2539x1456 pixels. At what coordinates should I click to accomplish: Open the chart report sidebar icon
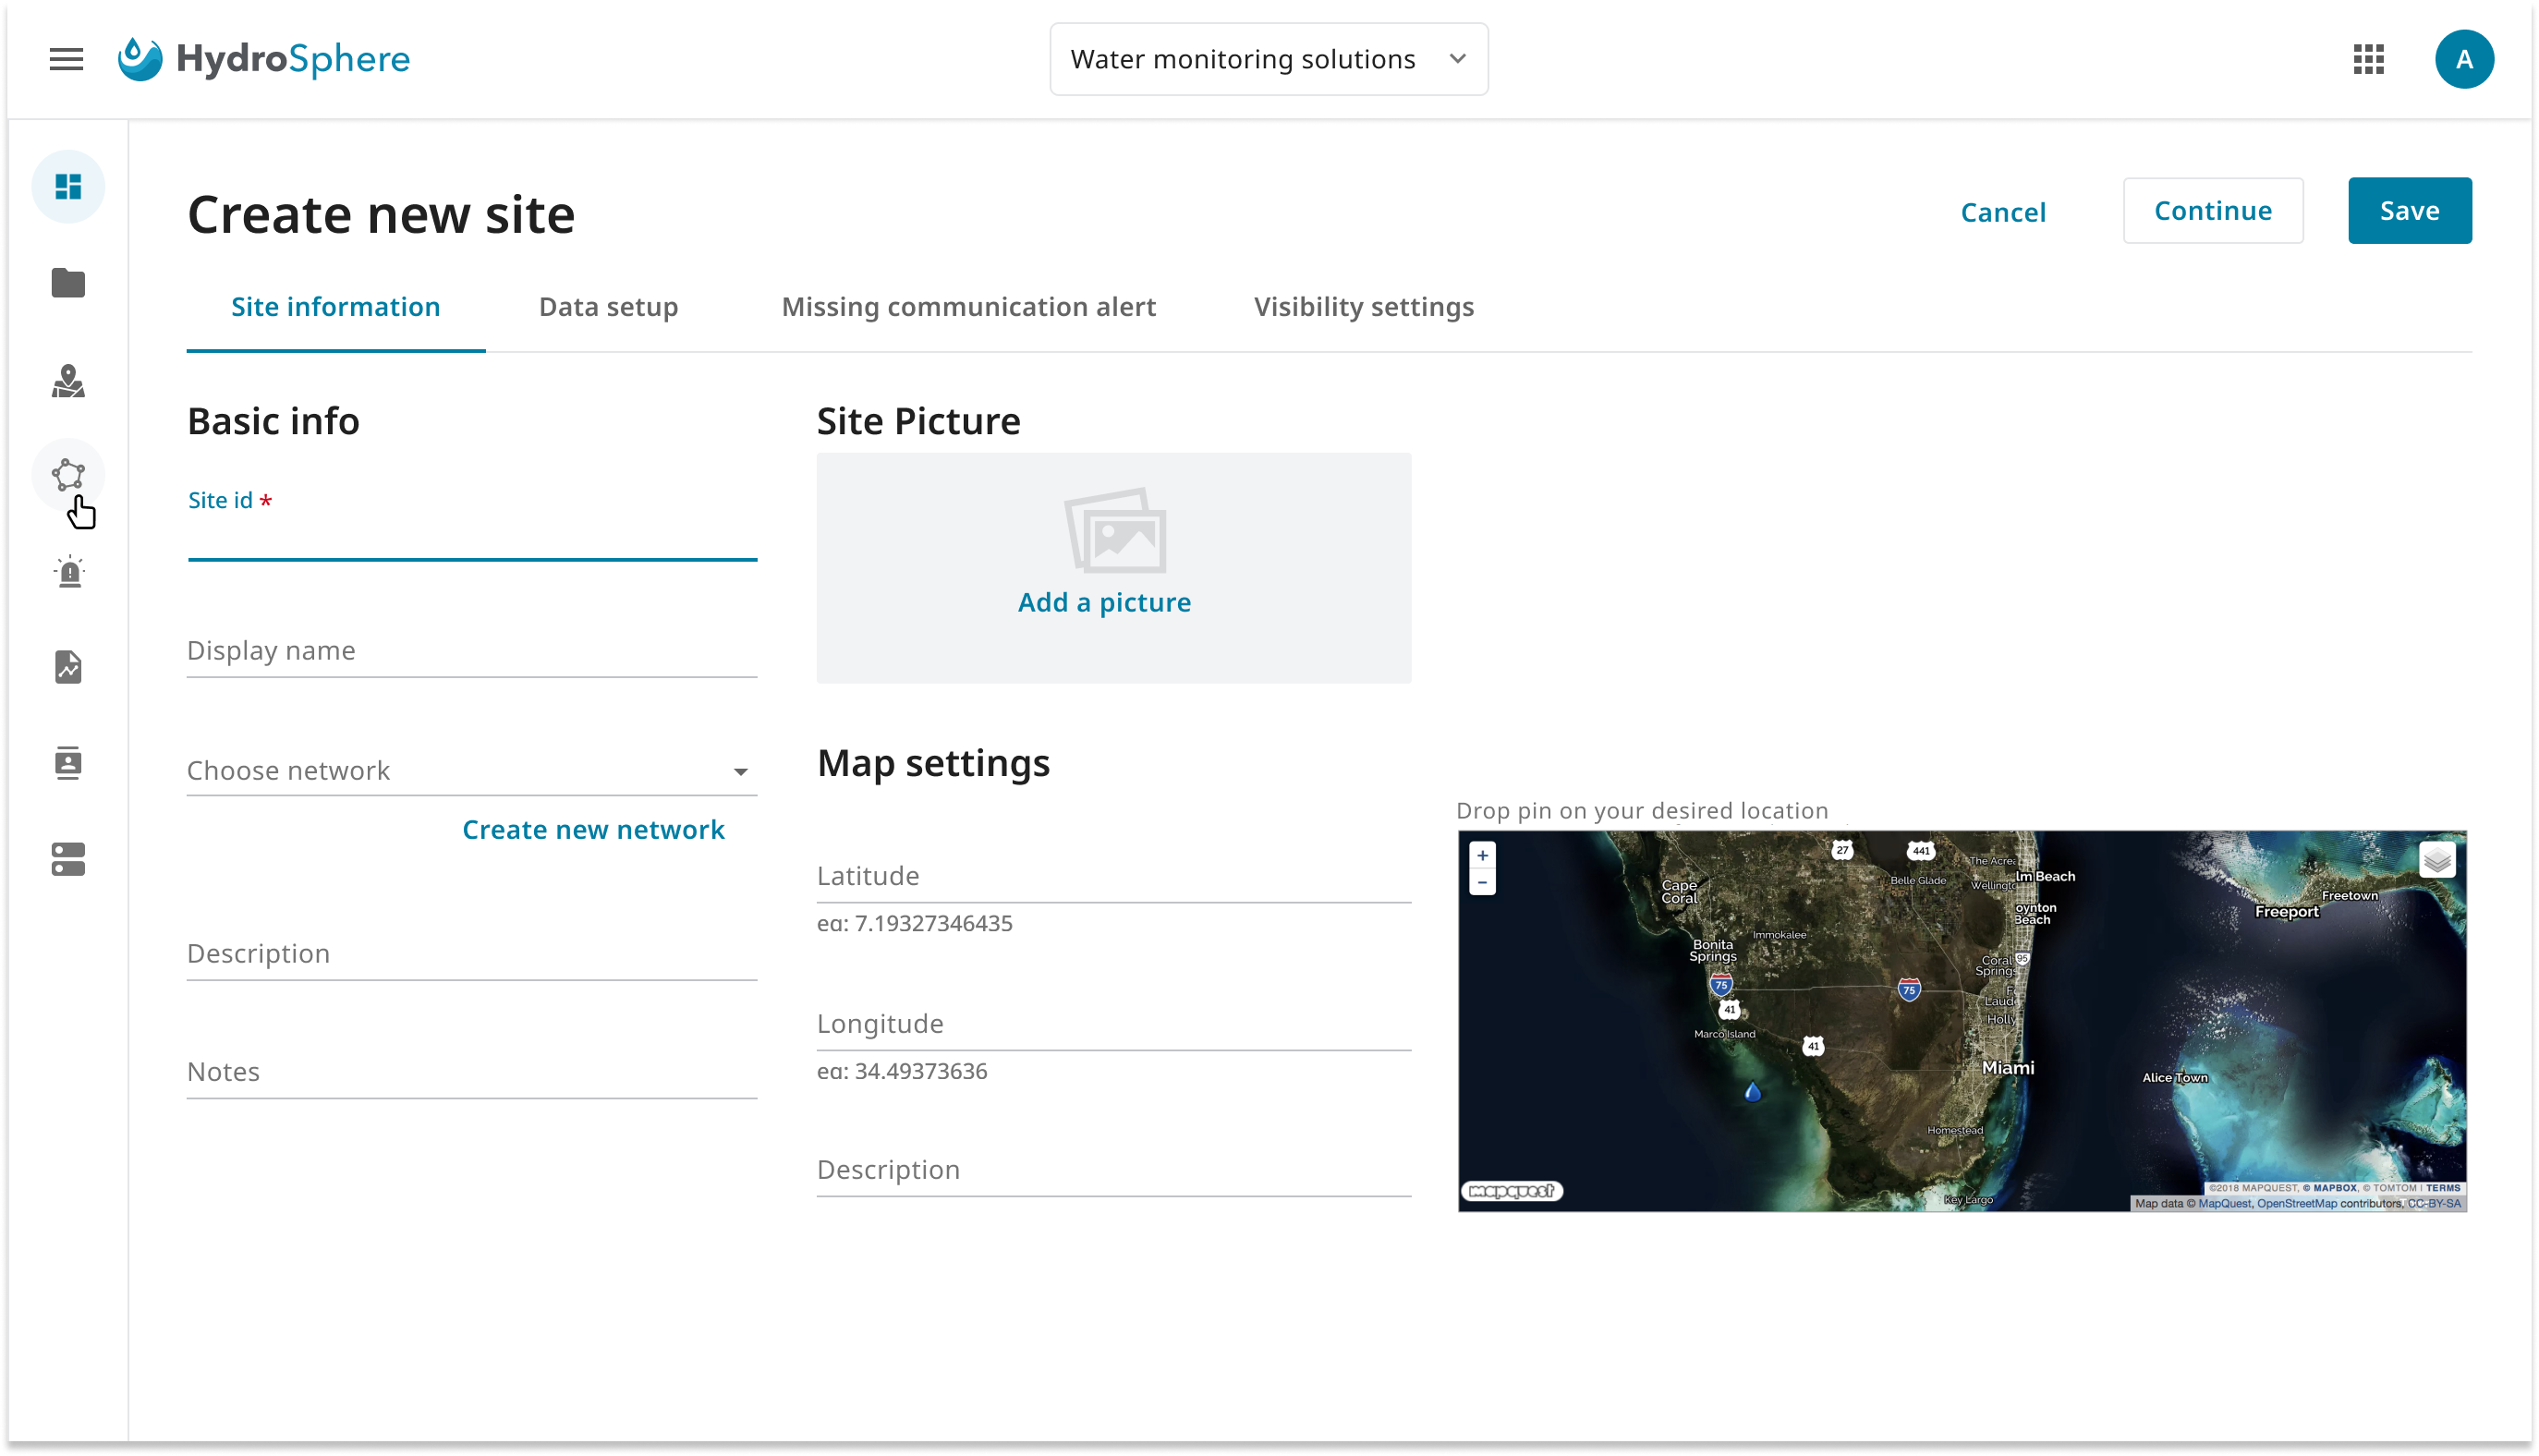[x=68, y=667]
